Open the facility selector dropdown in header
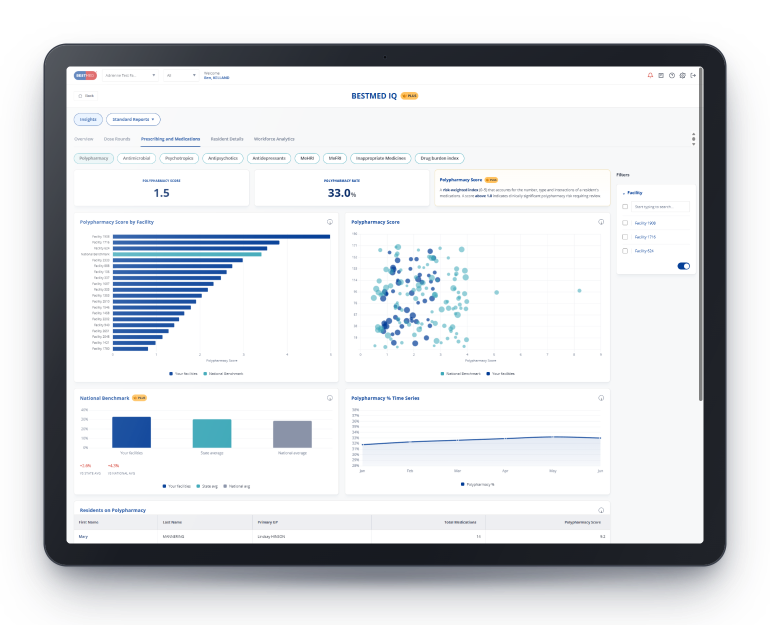 pos(130,75)
